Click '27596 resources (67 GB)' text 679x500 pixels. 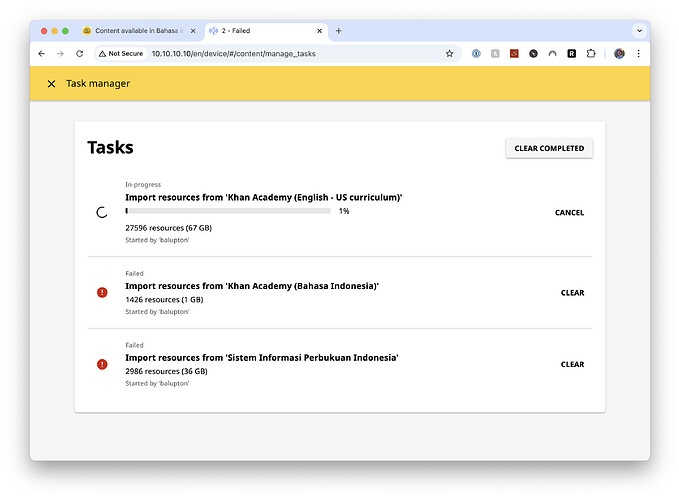[x=168, y=228]
